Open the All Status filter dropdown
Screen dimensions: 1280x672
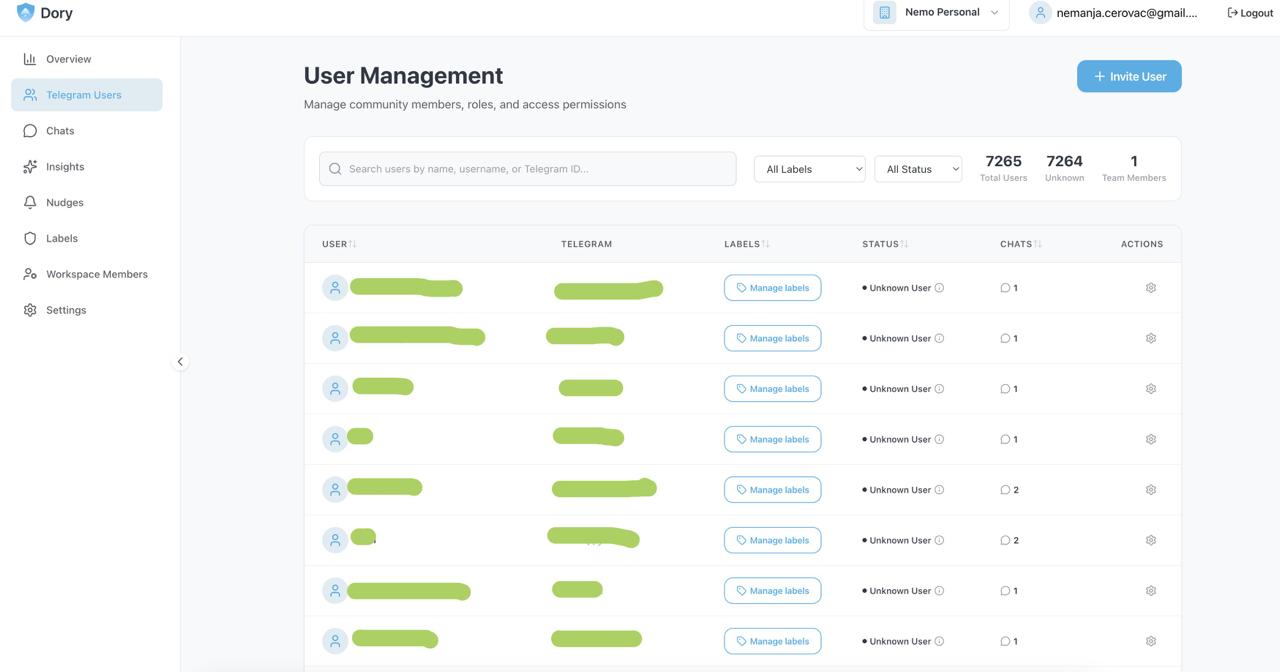tap(917, 169)
